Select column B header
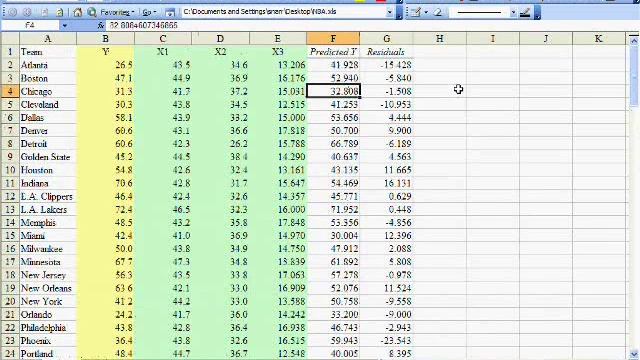This screenshot has height=360, width=640. [105, 39]
